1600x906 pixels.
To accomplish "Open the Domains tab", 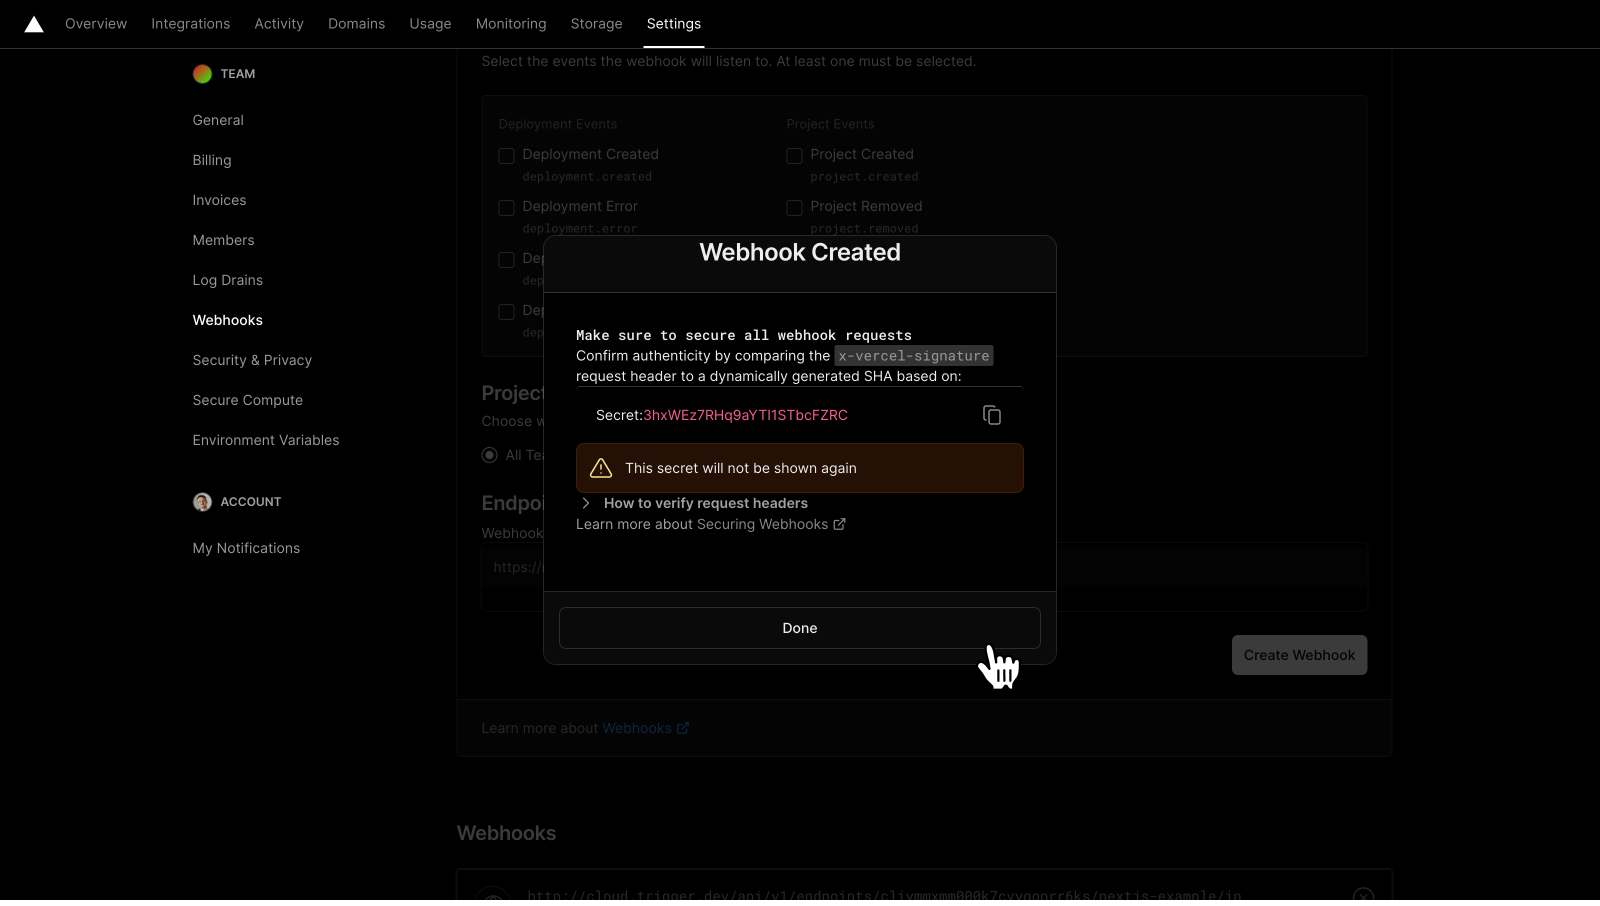I will click(x=357, y=24).
